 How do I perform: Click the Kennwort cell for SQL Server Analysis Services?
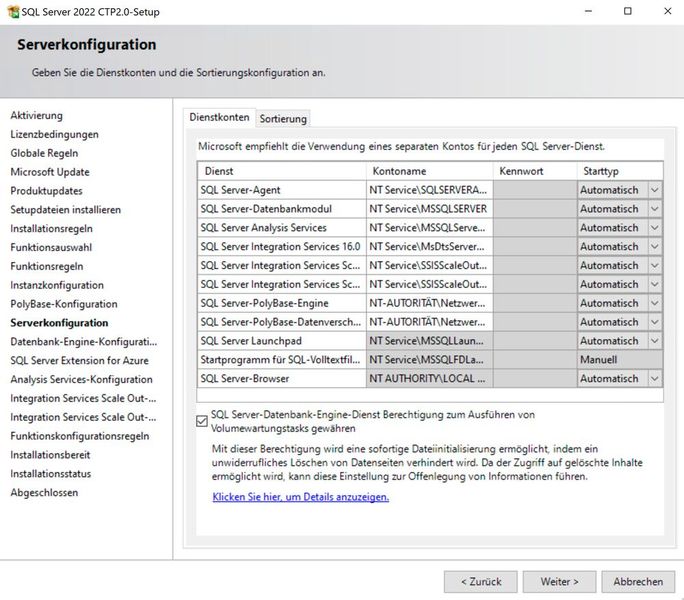click(x=535, y=228)
